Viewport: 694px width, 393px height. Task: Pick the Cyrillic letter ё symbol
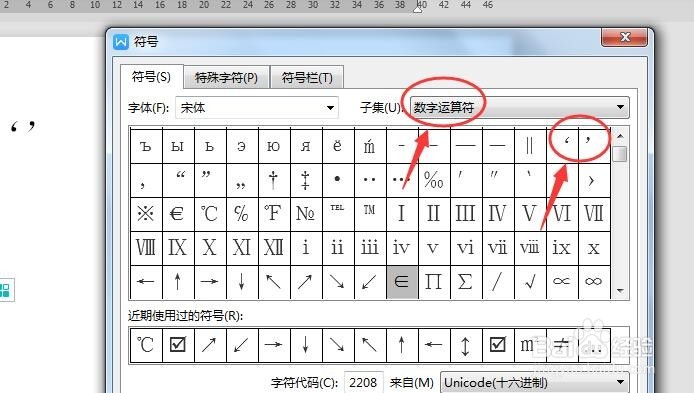click(x=337, y=146)
